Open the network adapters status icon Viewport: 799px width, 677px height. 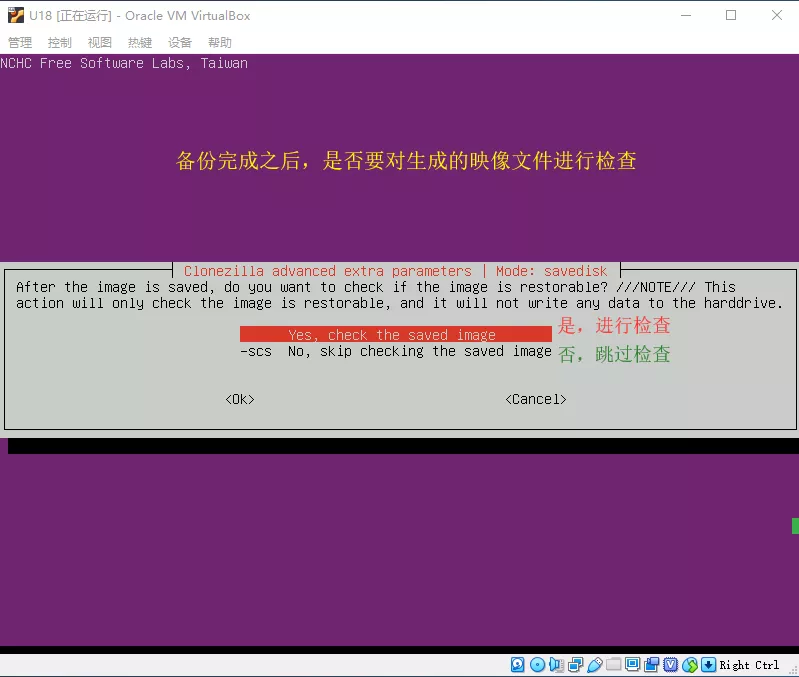pyautogui.click(x=575, y=665)
